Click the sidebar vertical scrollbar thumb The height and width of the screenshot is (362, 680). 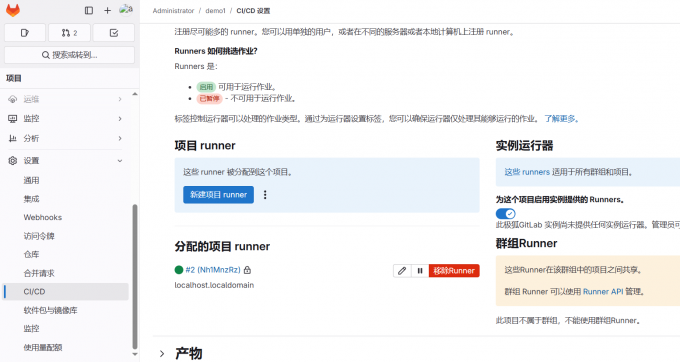135,277
